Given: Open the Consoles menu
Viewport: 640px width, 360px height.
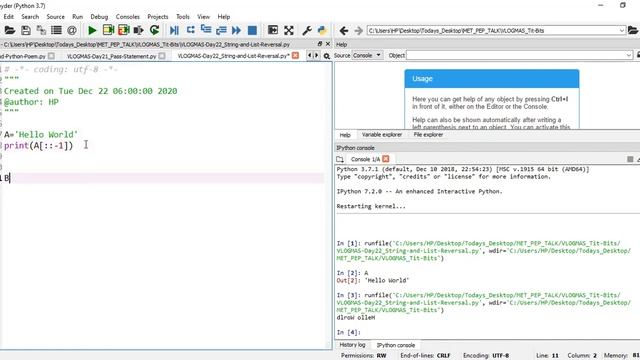Looking at the screenshot, I should pyautogui.click(x=128, y=17).
